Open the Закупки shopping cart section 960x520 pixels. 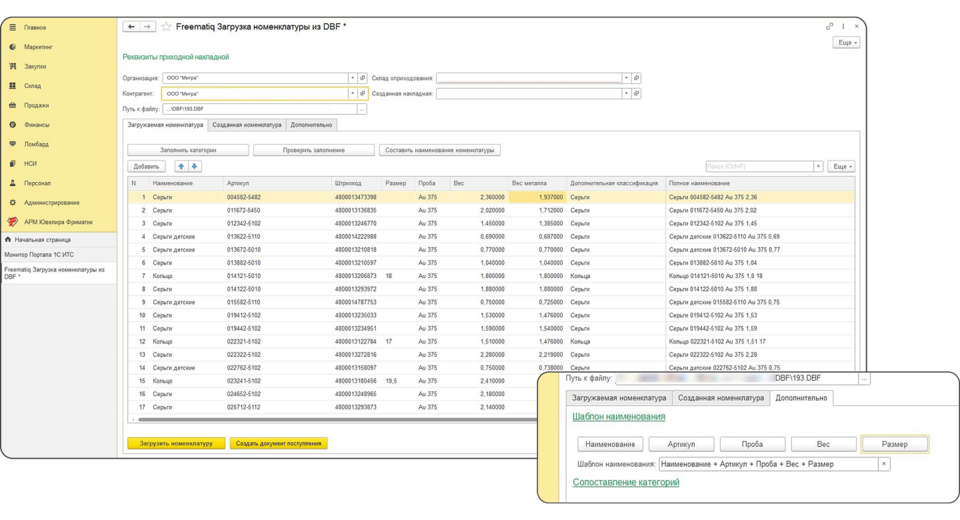coord(35,66)
